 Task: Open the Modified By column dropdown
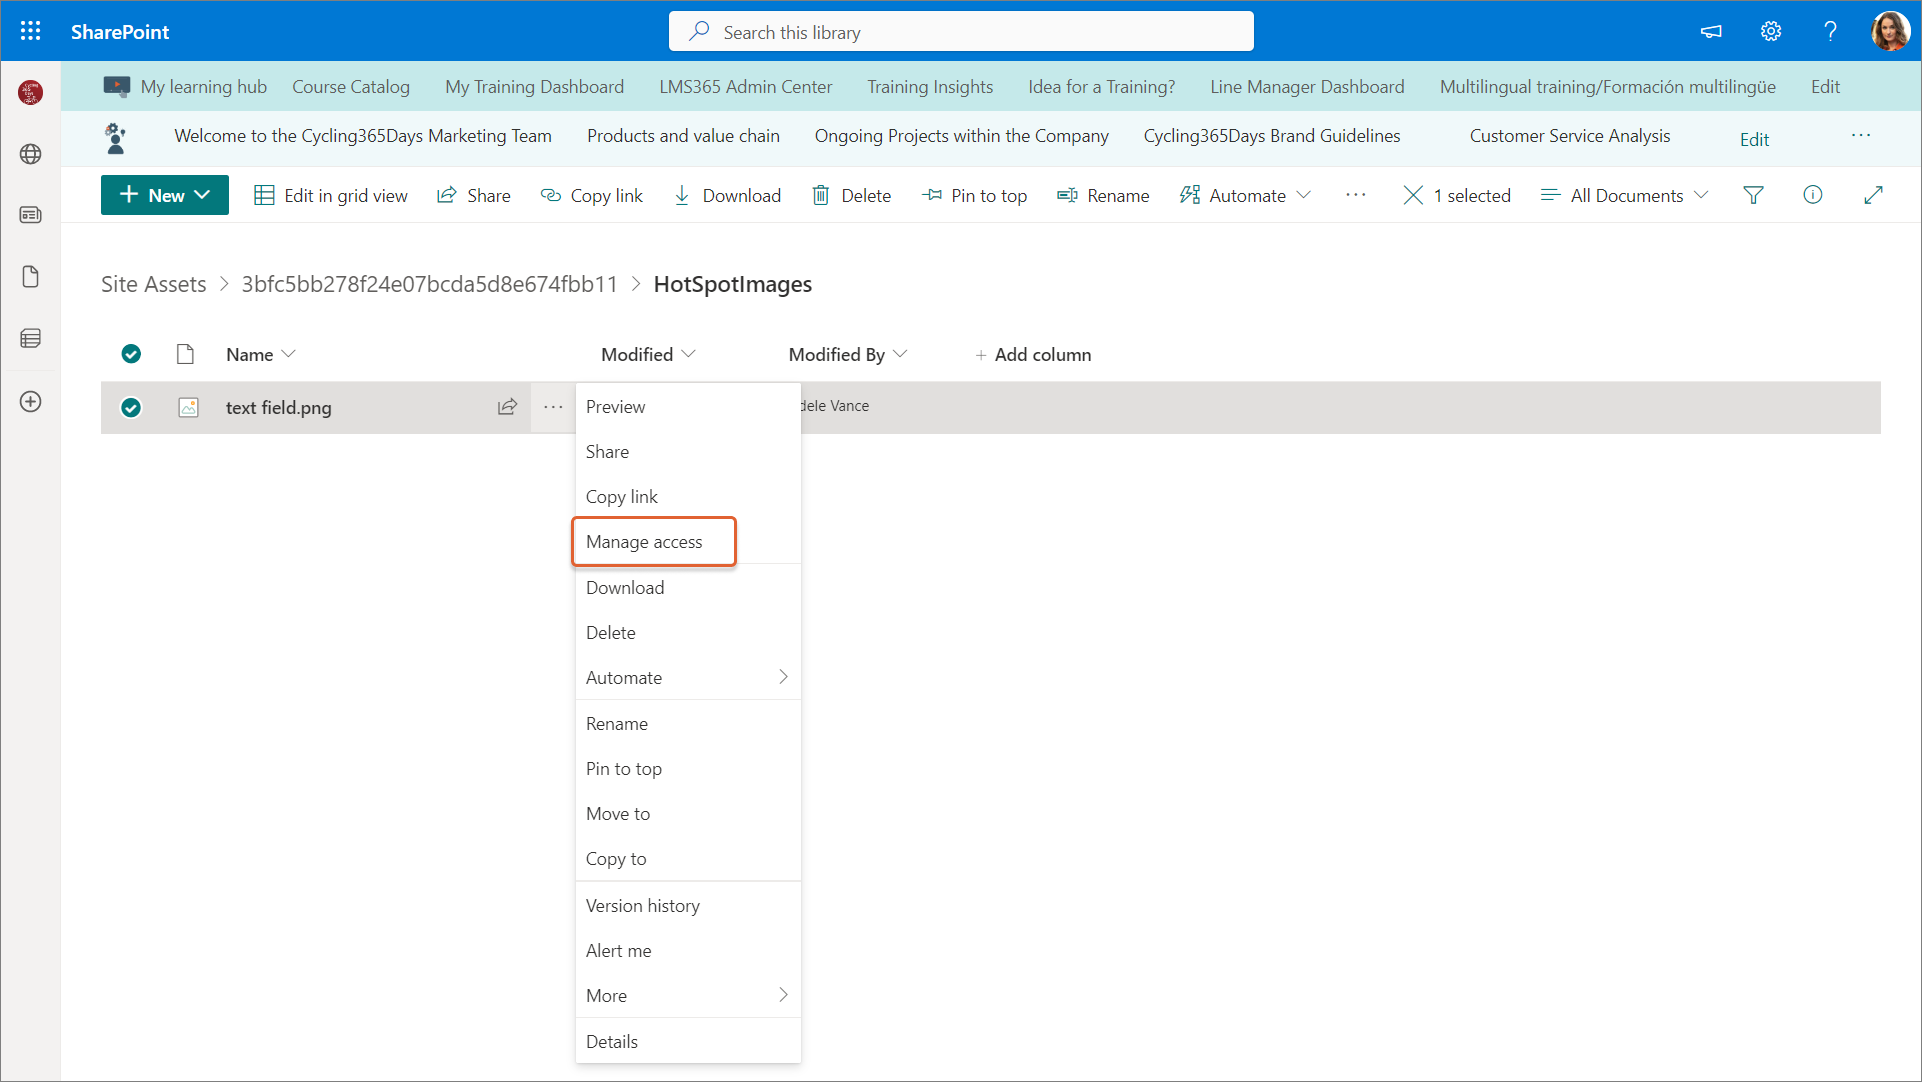[848, 354]
